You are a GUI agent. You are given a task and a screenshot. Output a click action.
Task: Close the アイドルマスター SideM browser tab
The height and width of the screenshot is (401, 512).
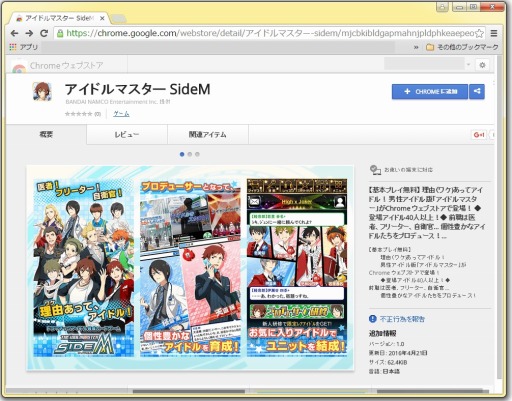pyautogui.click(x=102, y=18)
